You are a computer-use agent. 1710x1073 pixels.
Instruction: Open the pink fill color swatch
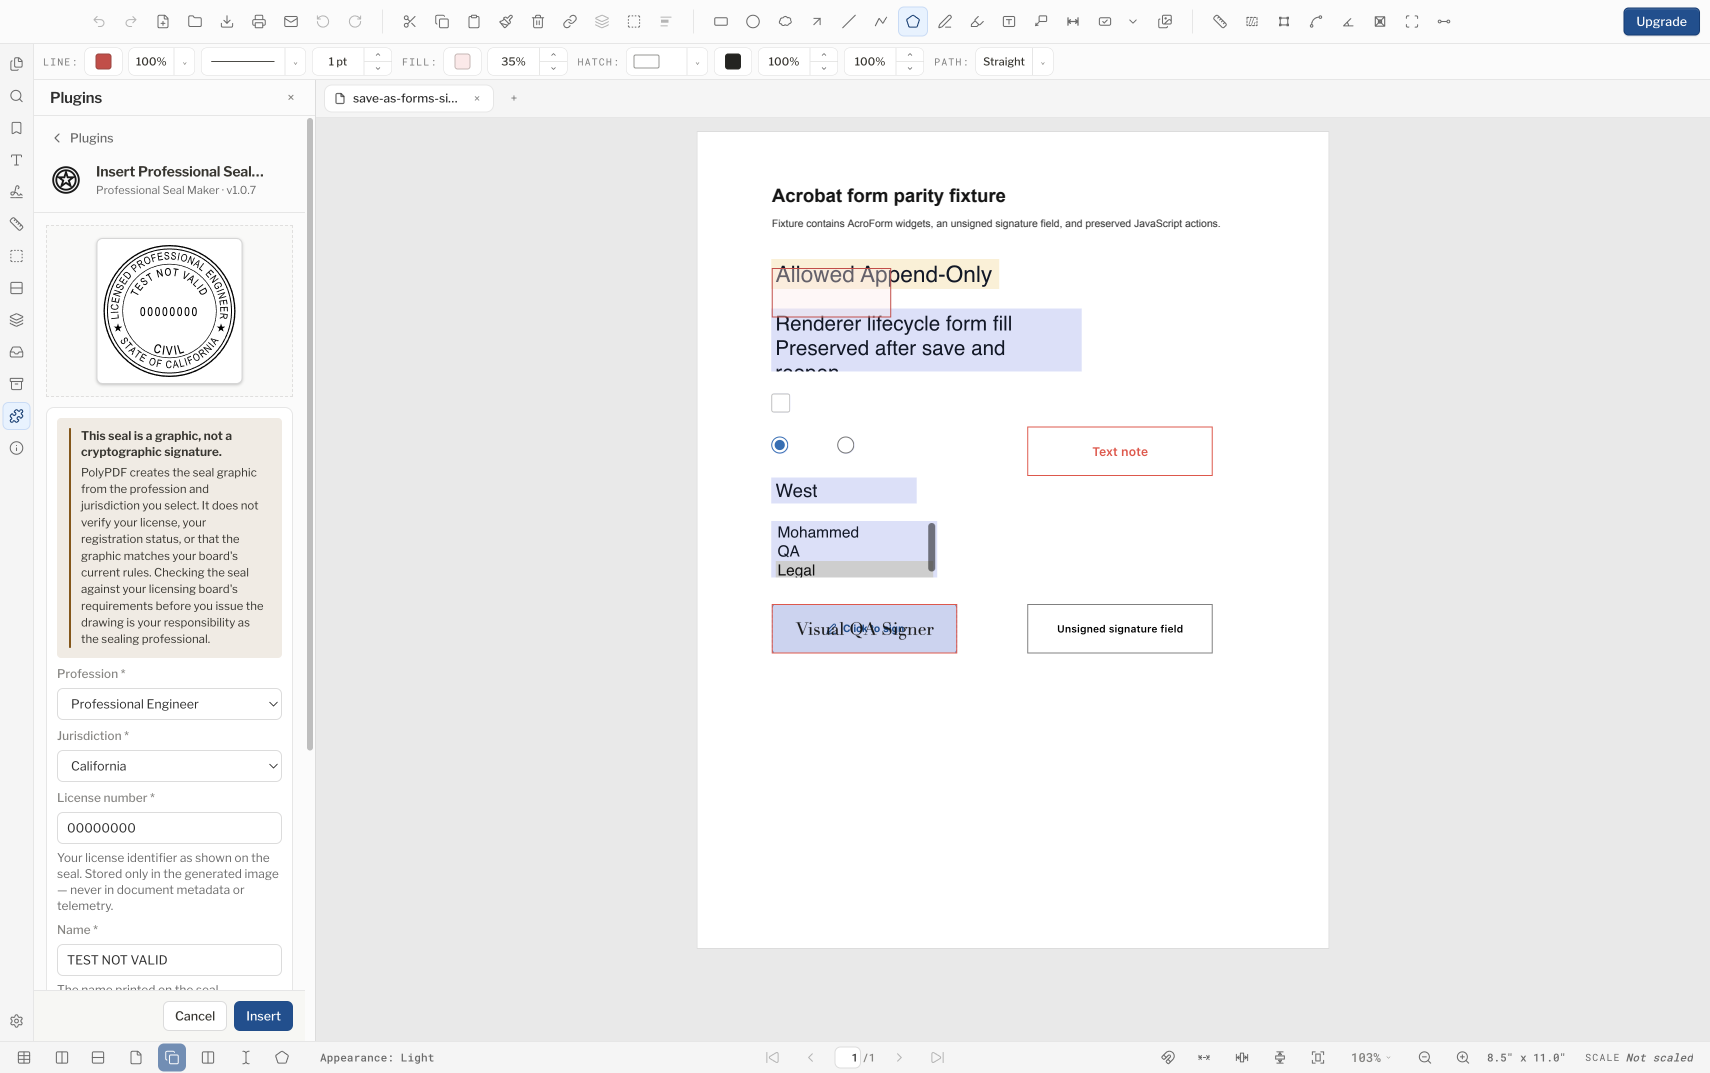[x=462, y=62]
